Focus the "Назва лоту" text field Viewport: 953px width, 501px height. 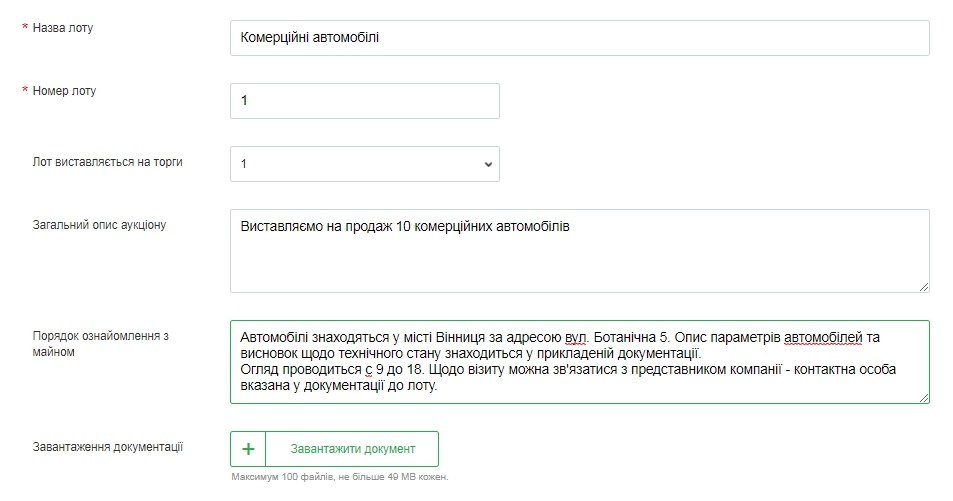pyautogui.click(x=579, y=38)
